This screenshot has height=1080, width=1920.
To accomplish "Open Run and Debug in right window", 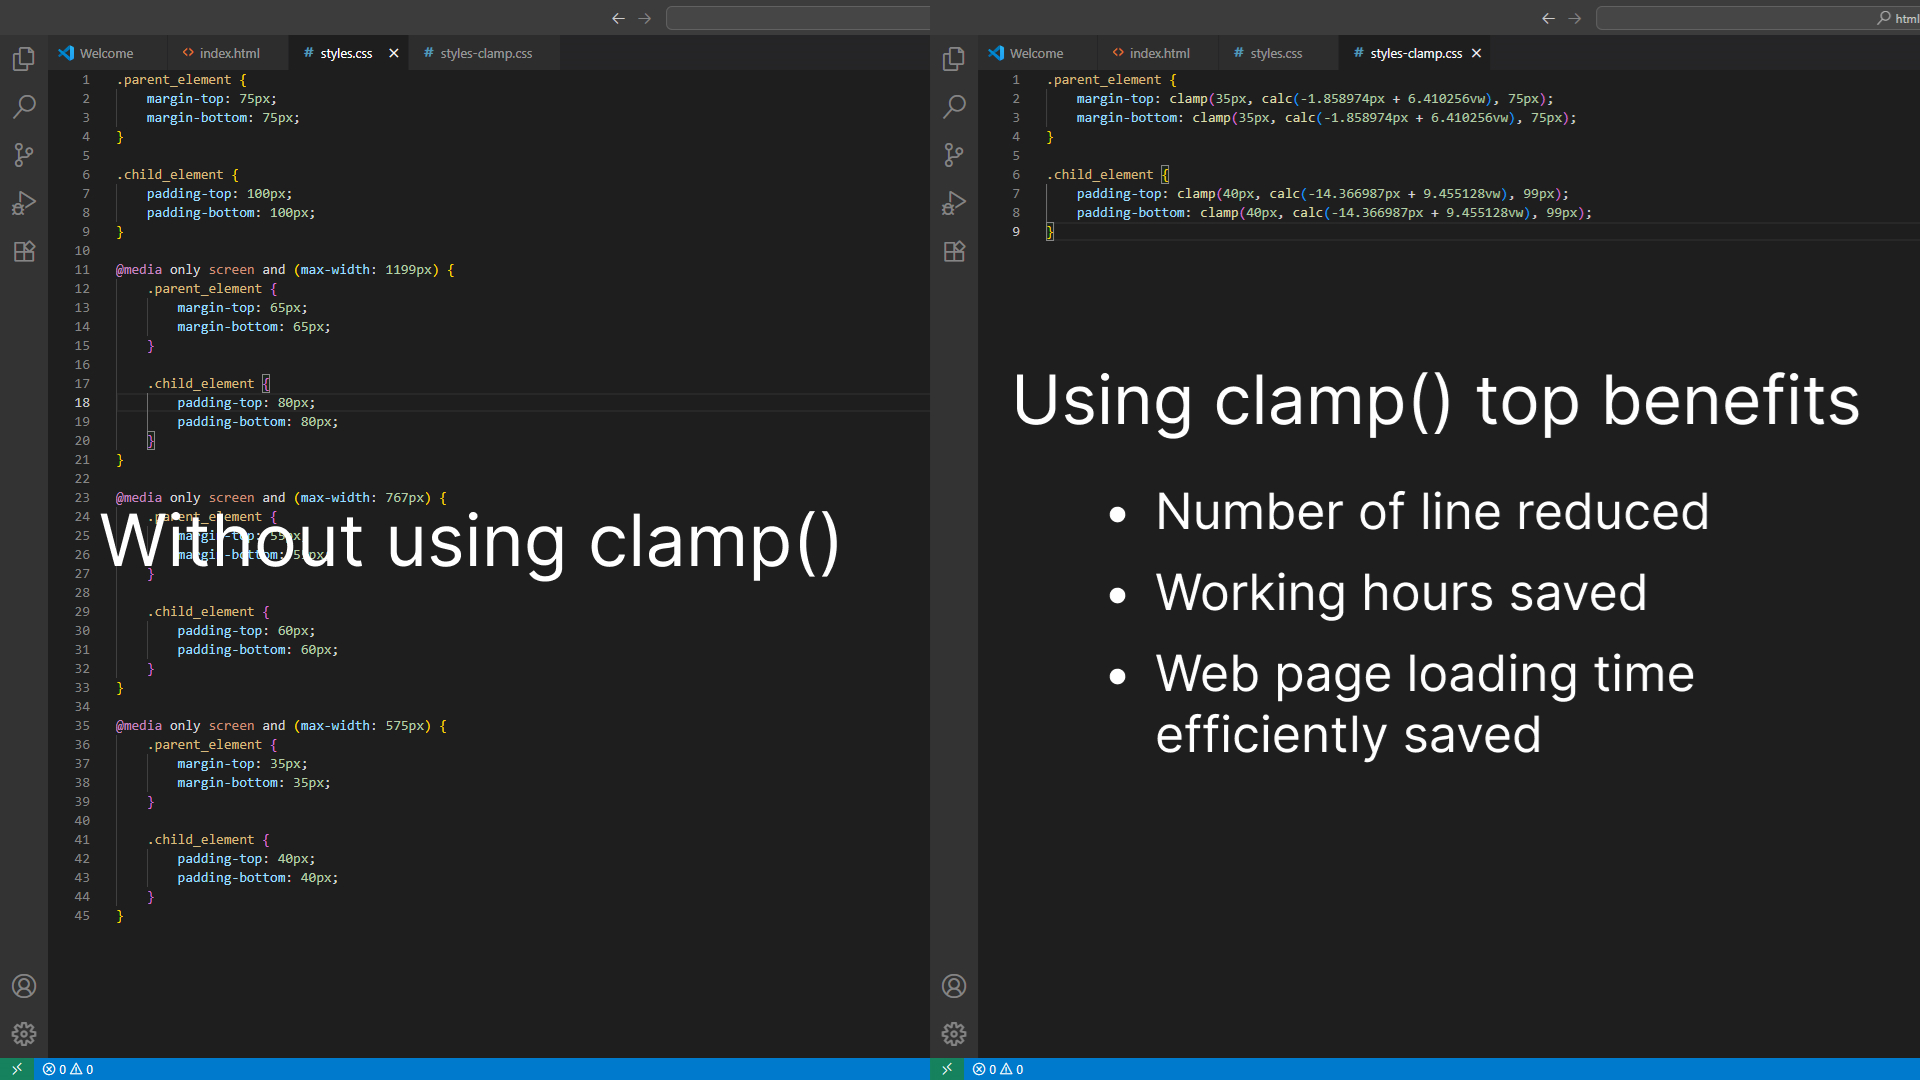I will (x=954, y=203).
